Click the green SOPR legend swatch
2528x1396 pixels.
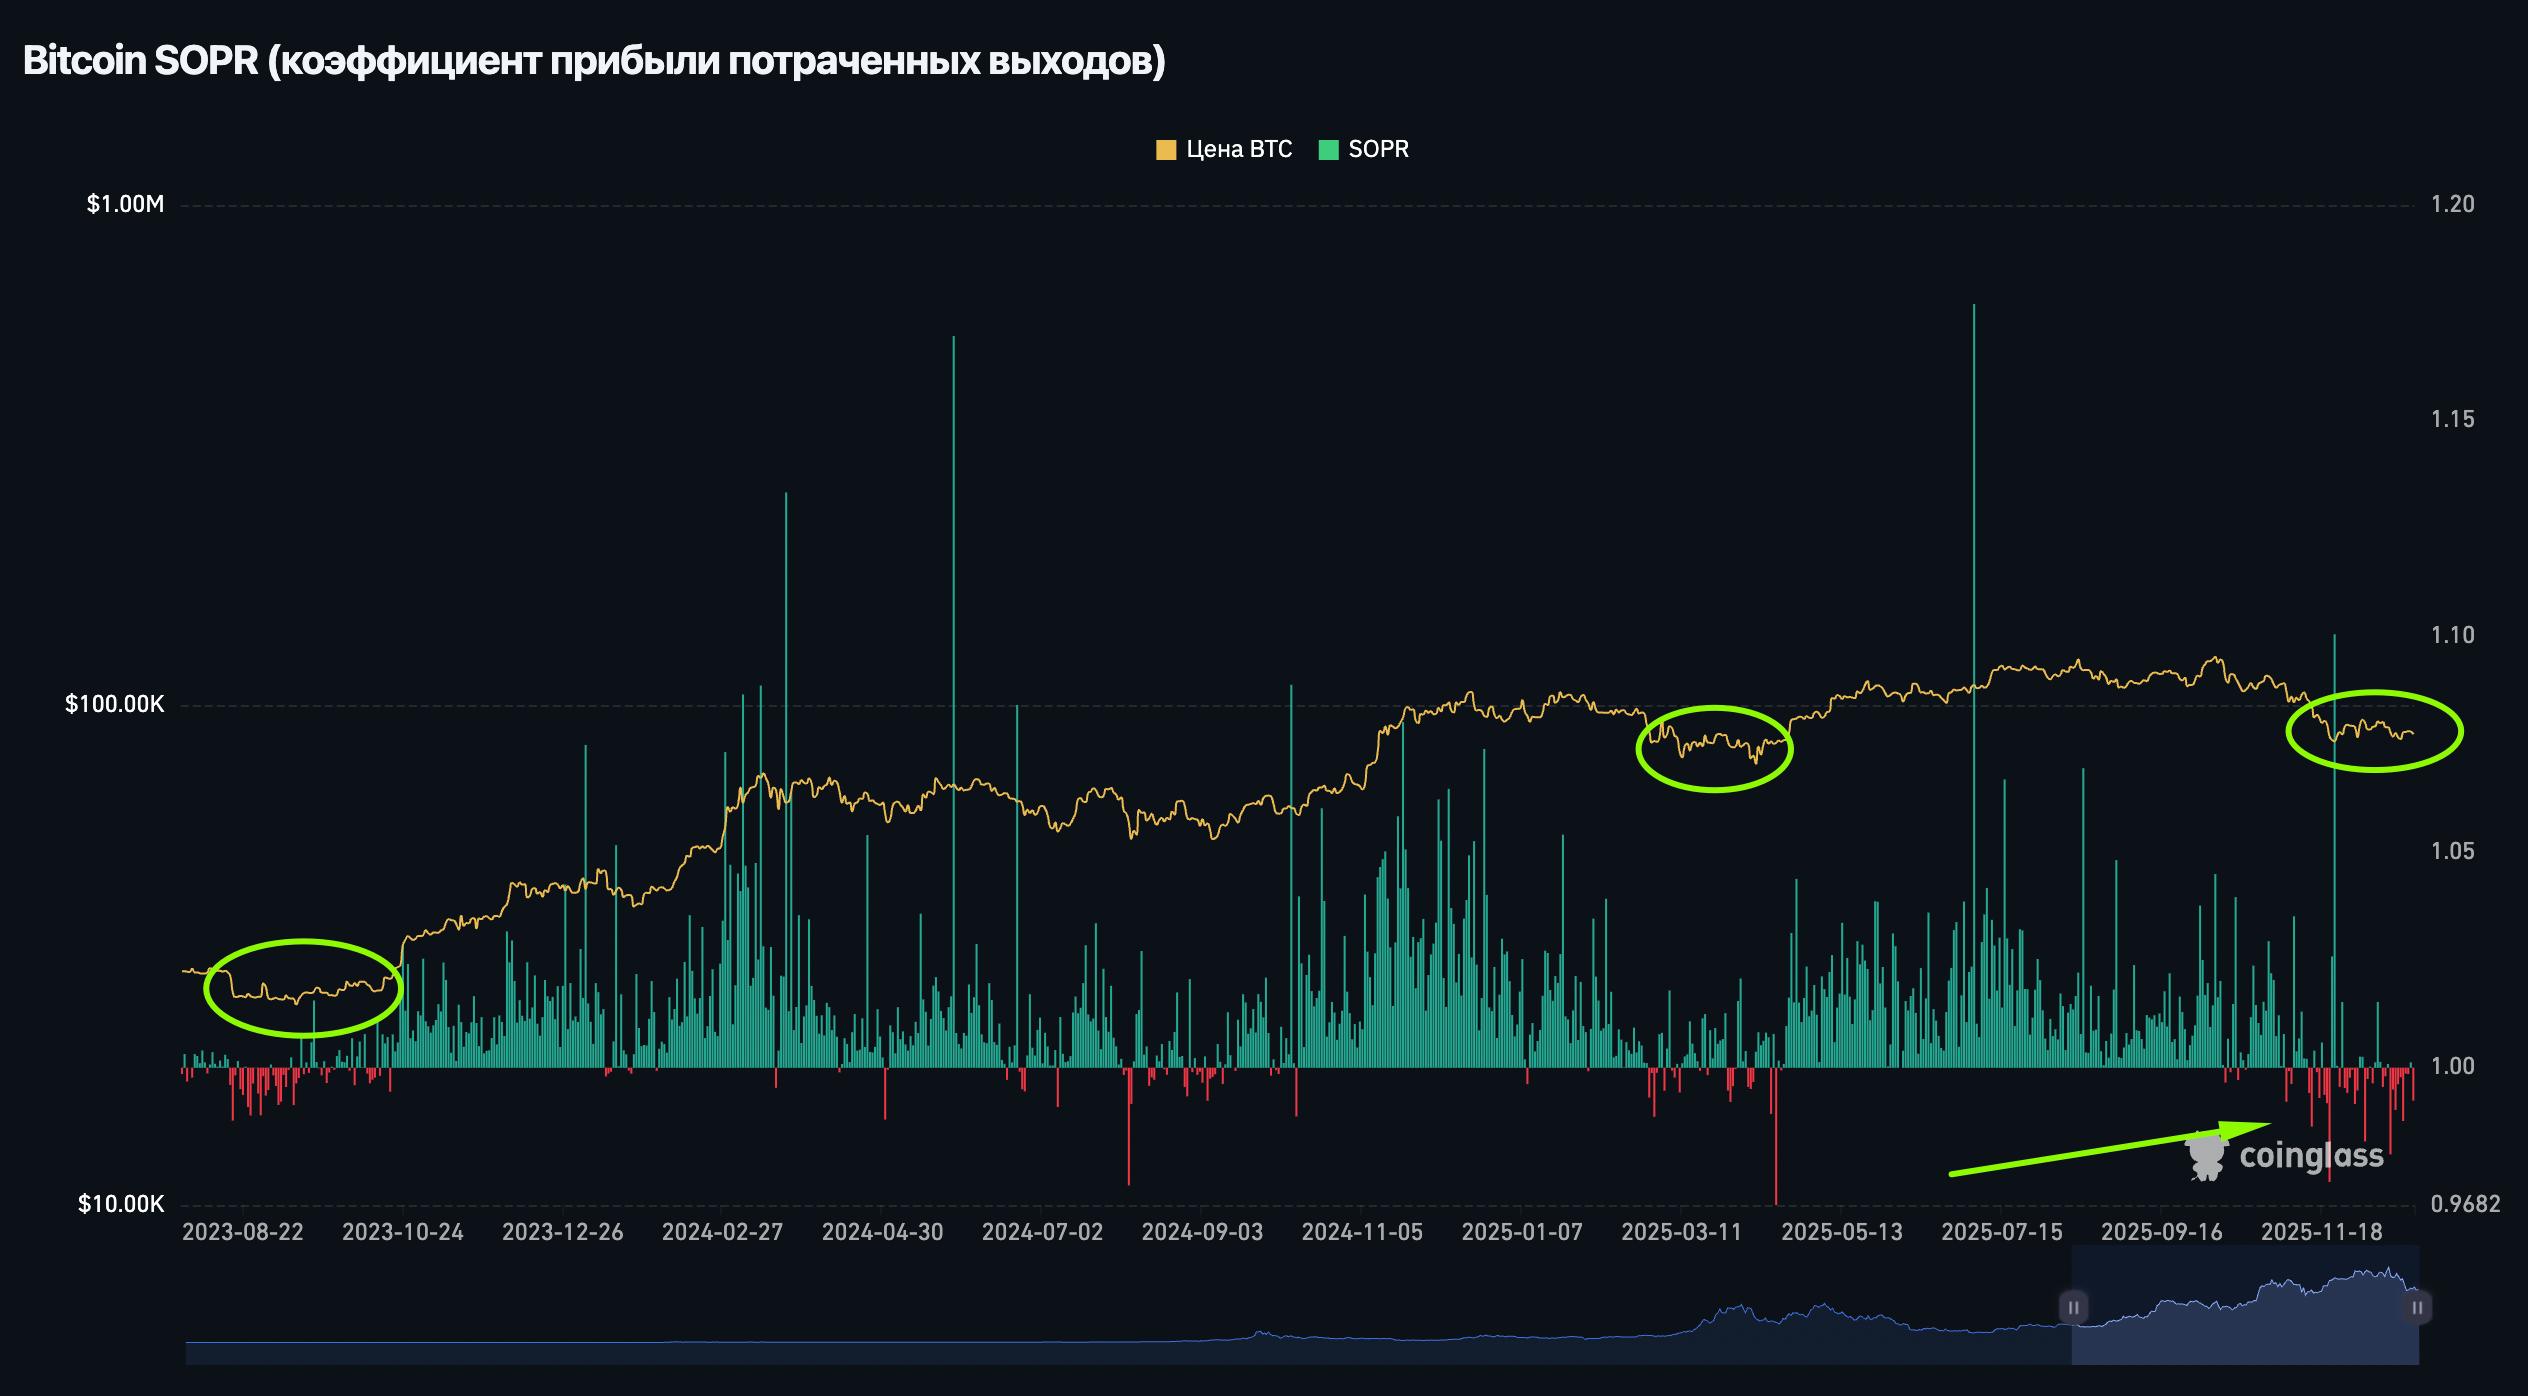(x=1328, y=151)
